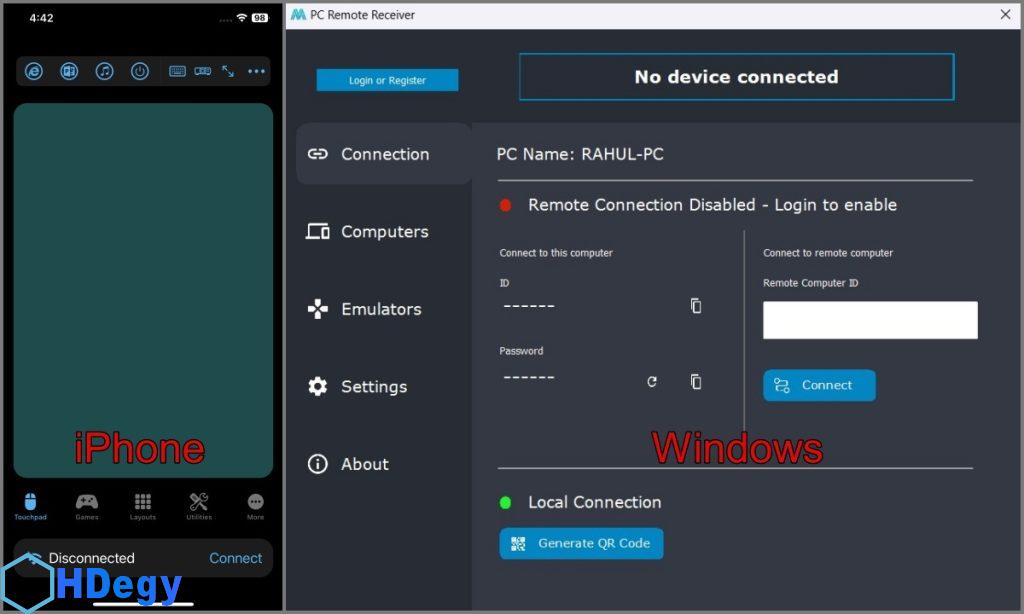Image resolution: width=1024 pixels, height=614 pixels.
Task: Open the three-dot overflow menu on the phone toolbar
Action: (257, 71)
